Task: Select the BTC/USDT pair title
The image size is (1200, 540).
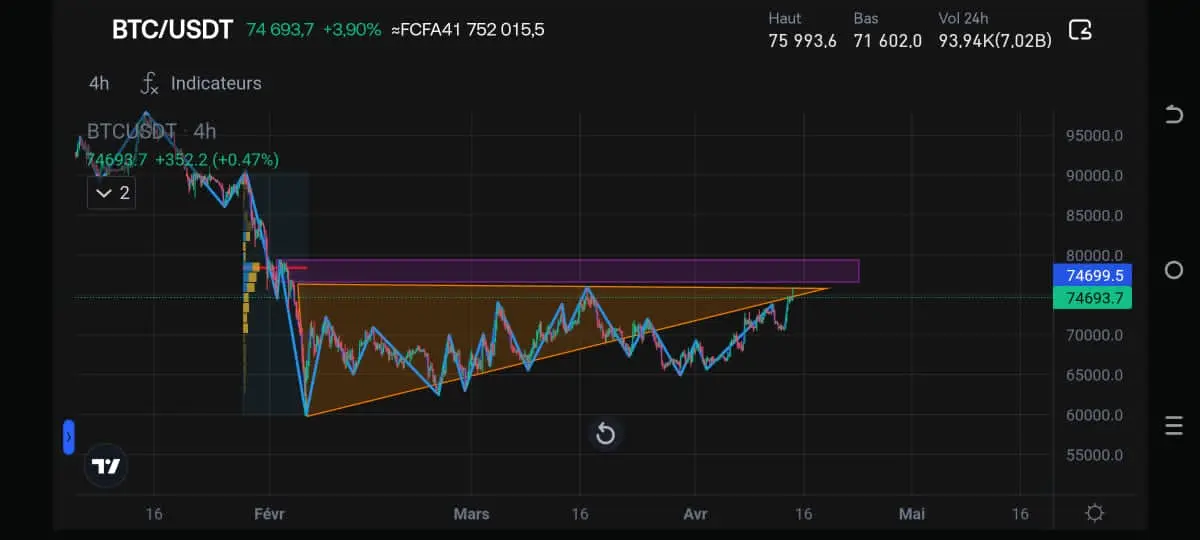Action: point(172,29)
